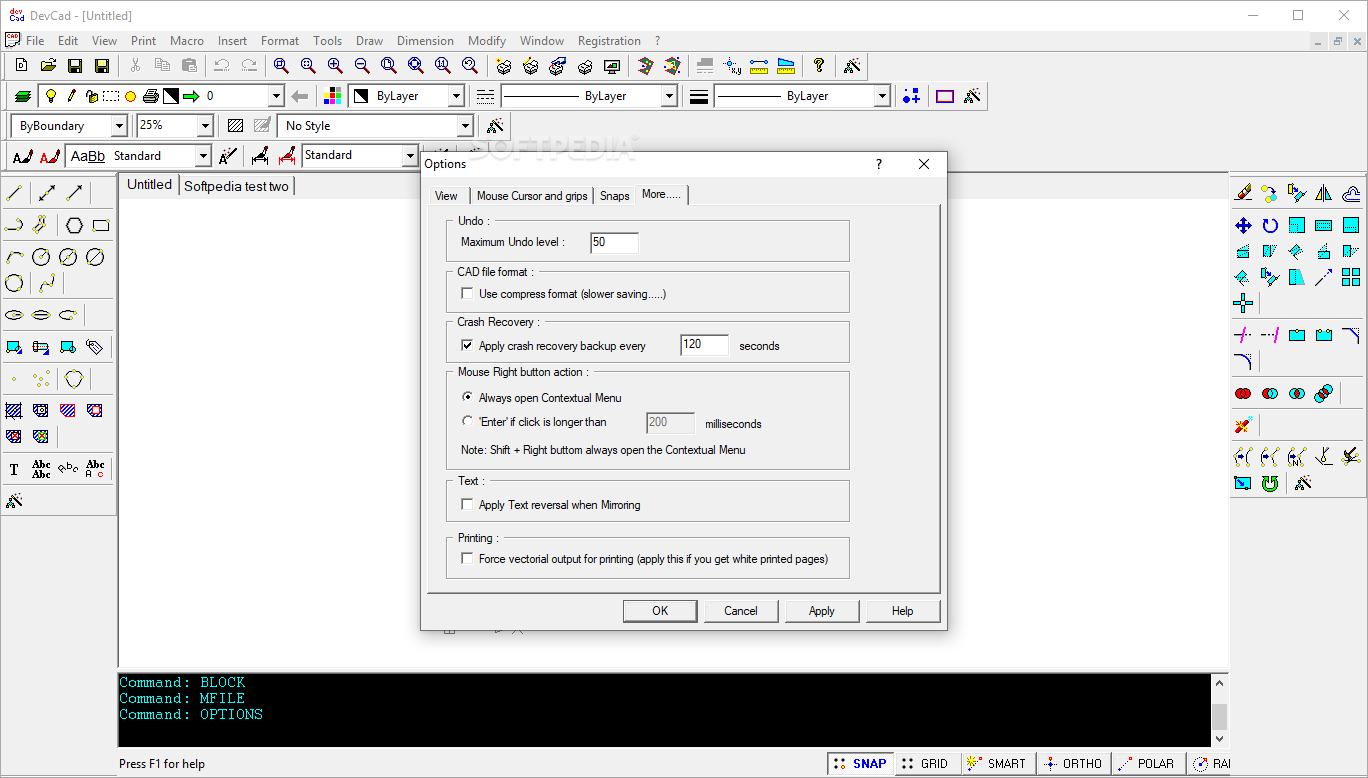Open a drawing with the folder icon
The height and width of the screenshot is (778, 1368).
point(48,66)
